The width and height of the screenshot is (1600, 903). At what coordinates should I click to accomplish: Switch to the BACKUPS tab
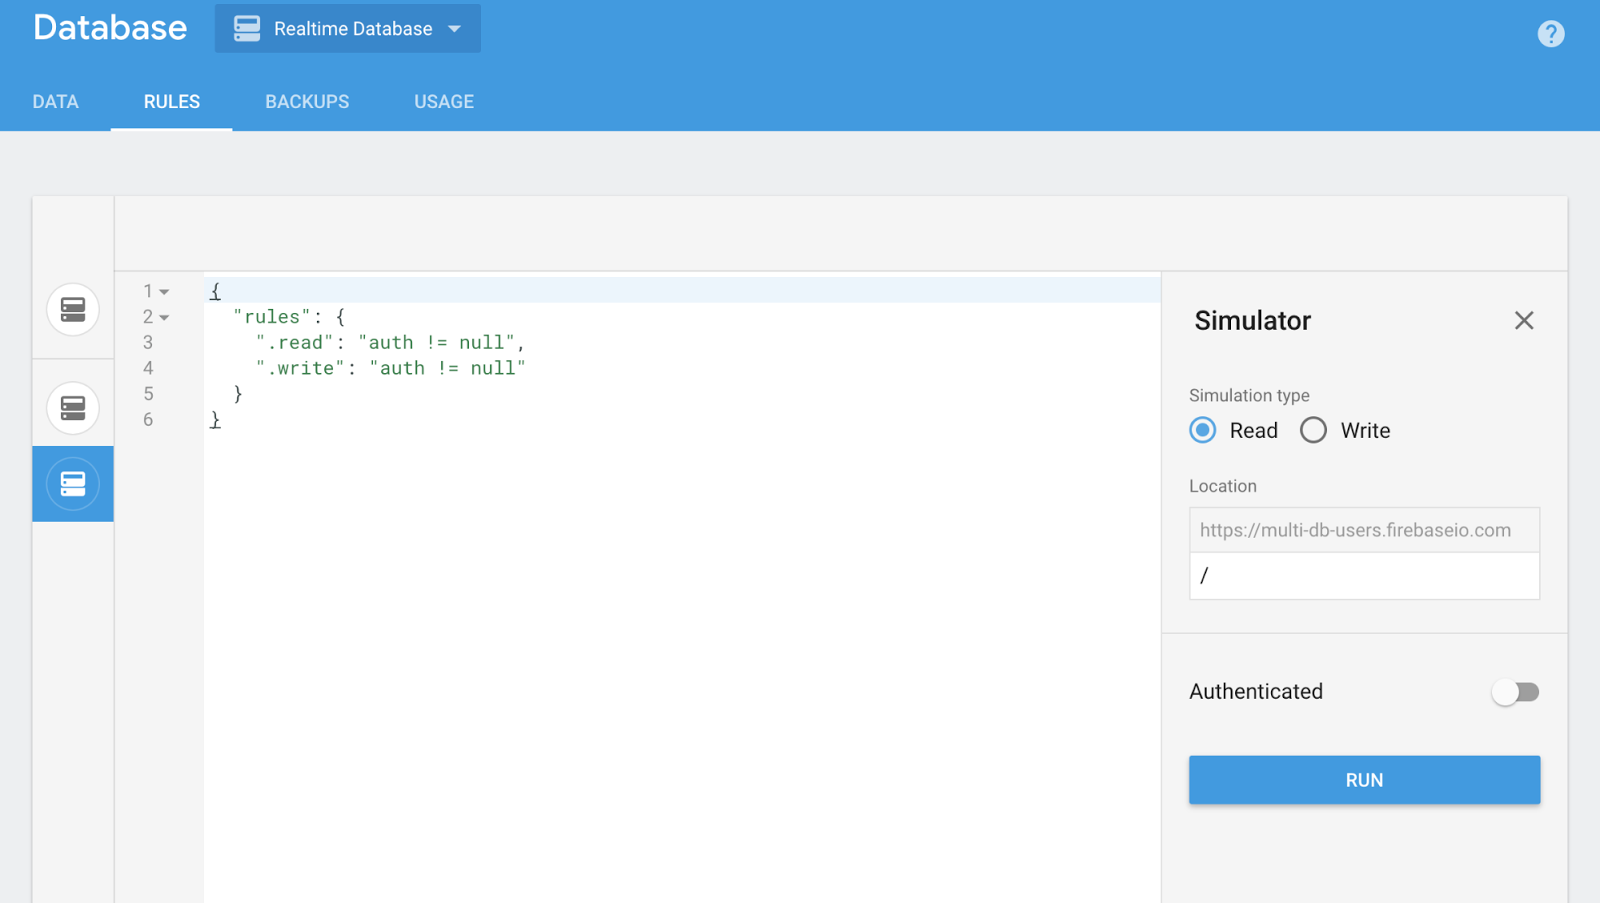(307, 102)
